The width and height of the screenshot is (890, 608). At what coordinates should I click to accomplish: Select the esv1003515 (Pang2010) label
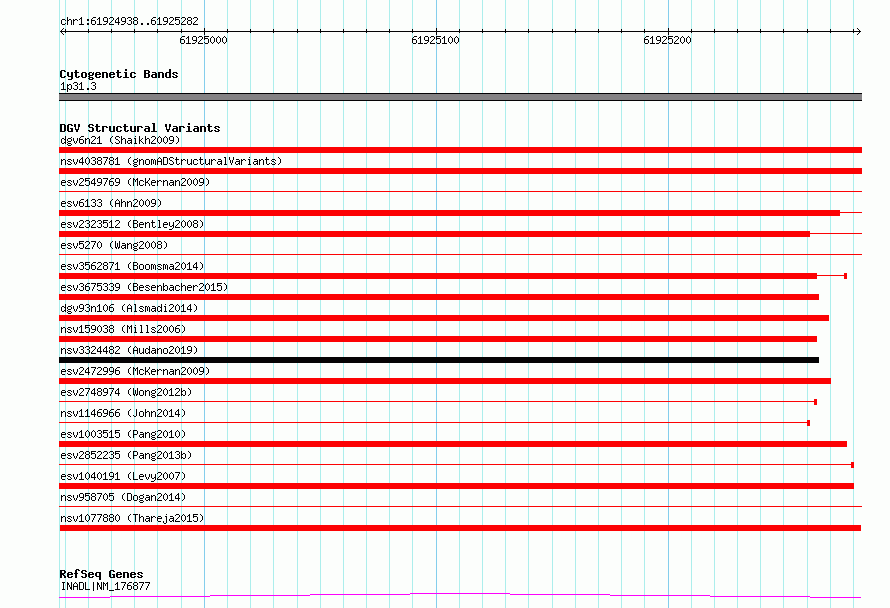(x=123, y=434)
